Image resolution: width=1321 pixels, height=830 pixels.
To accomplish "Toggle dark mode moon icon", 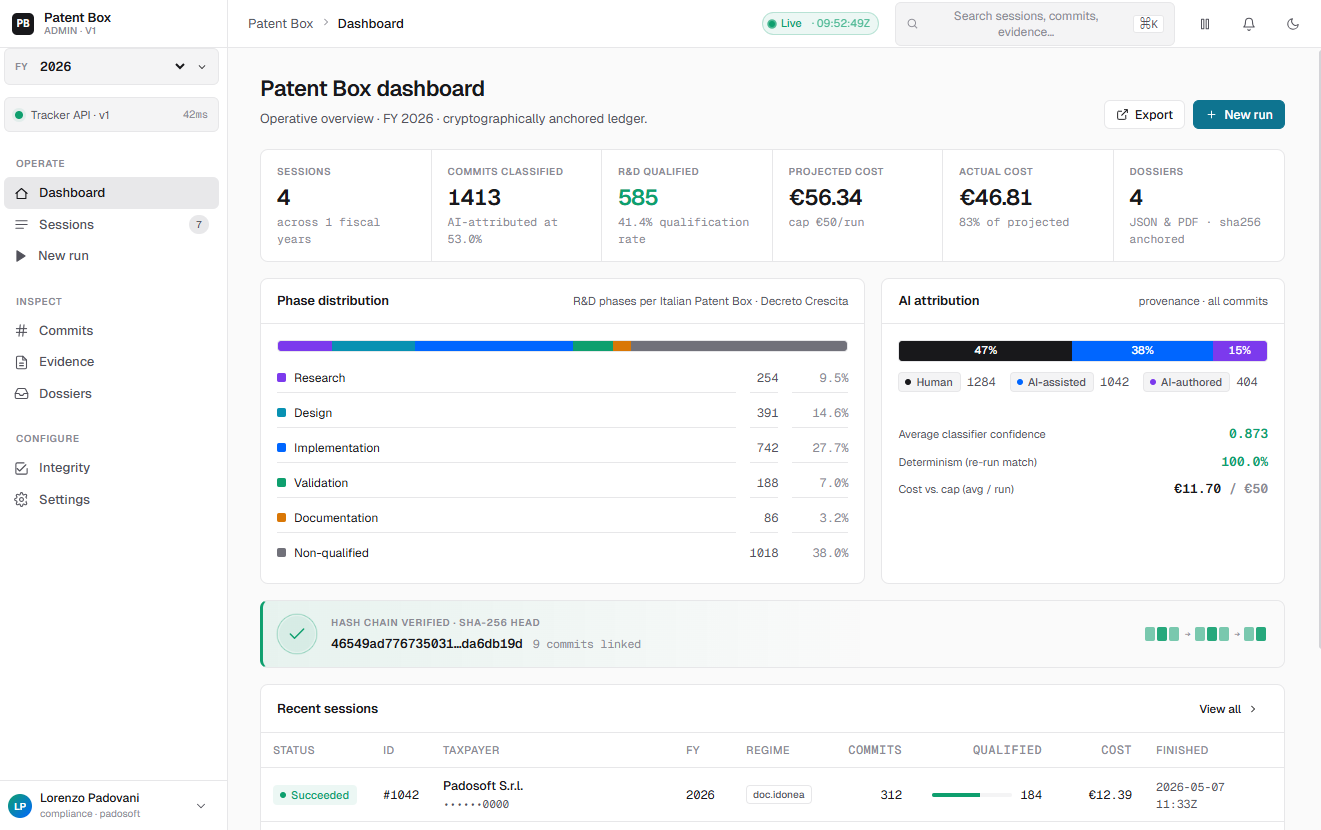I will [x=1293, y=24].
